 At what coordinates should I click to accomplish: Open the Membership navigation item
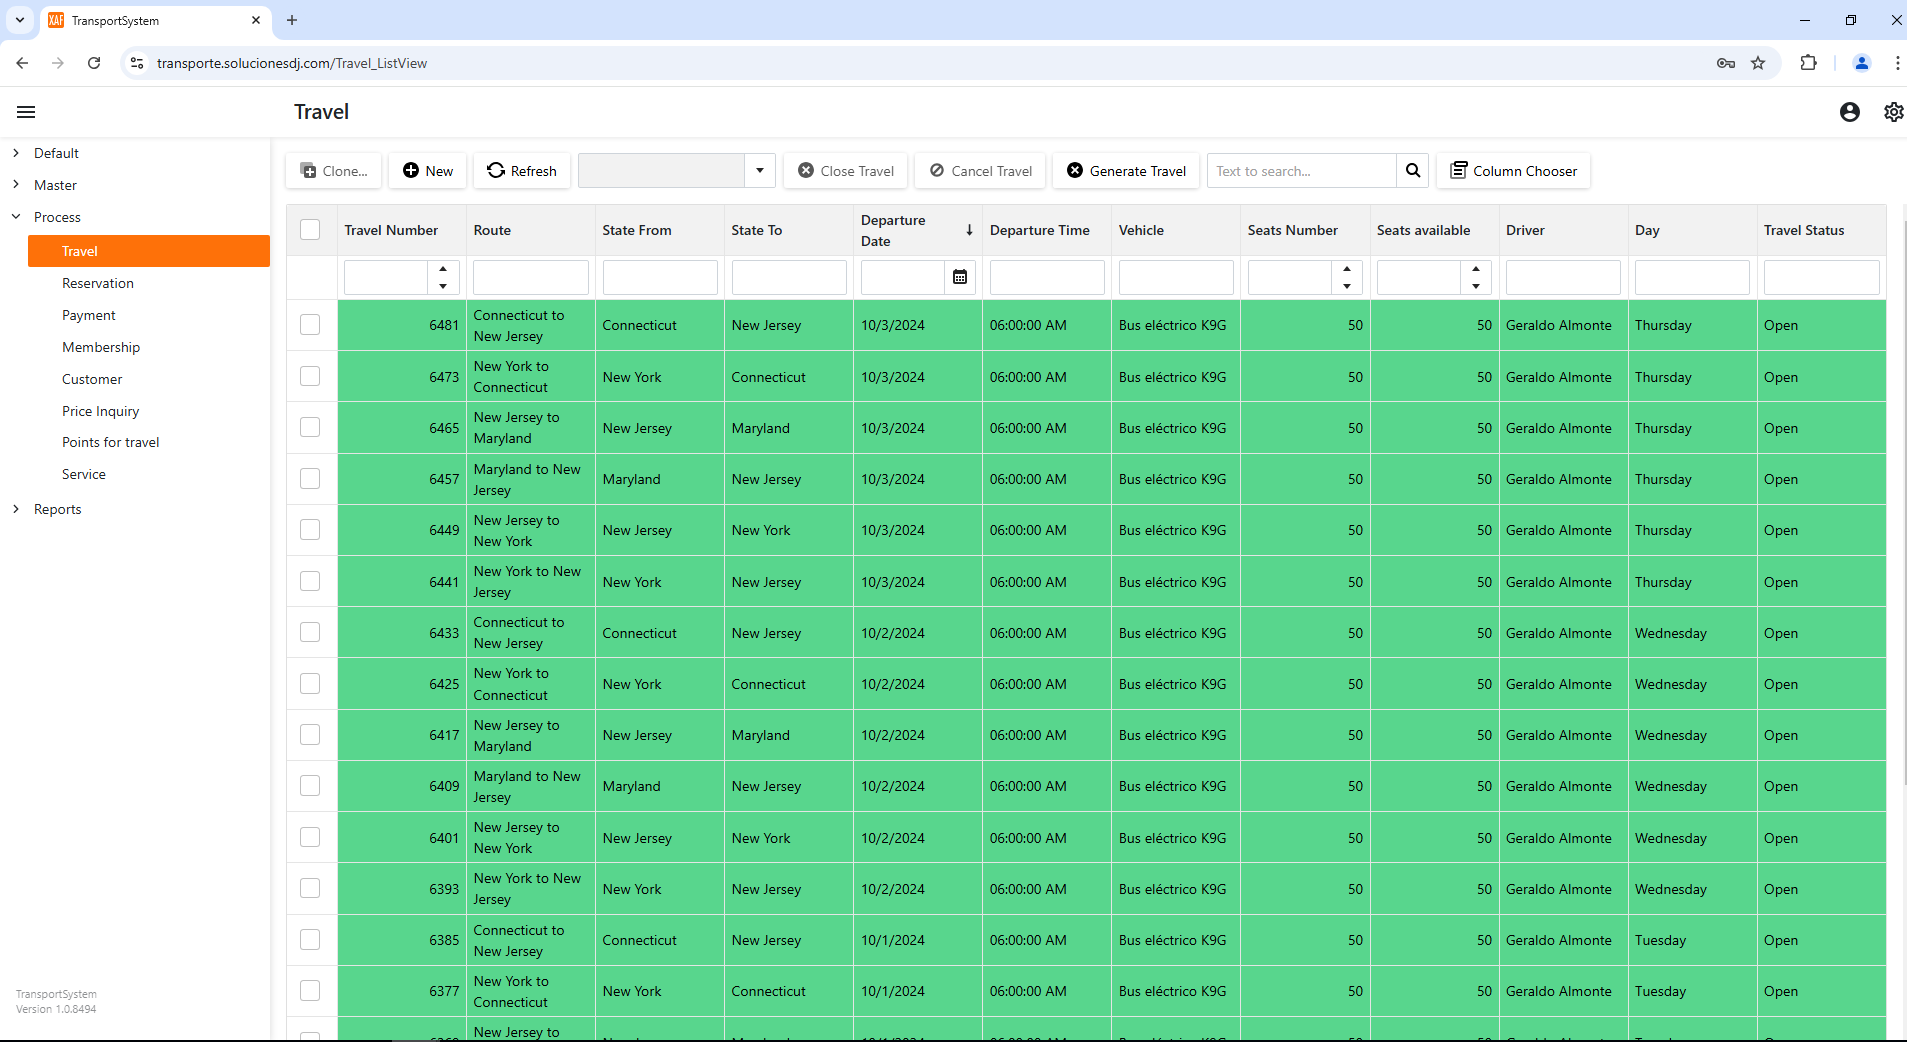149,347
